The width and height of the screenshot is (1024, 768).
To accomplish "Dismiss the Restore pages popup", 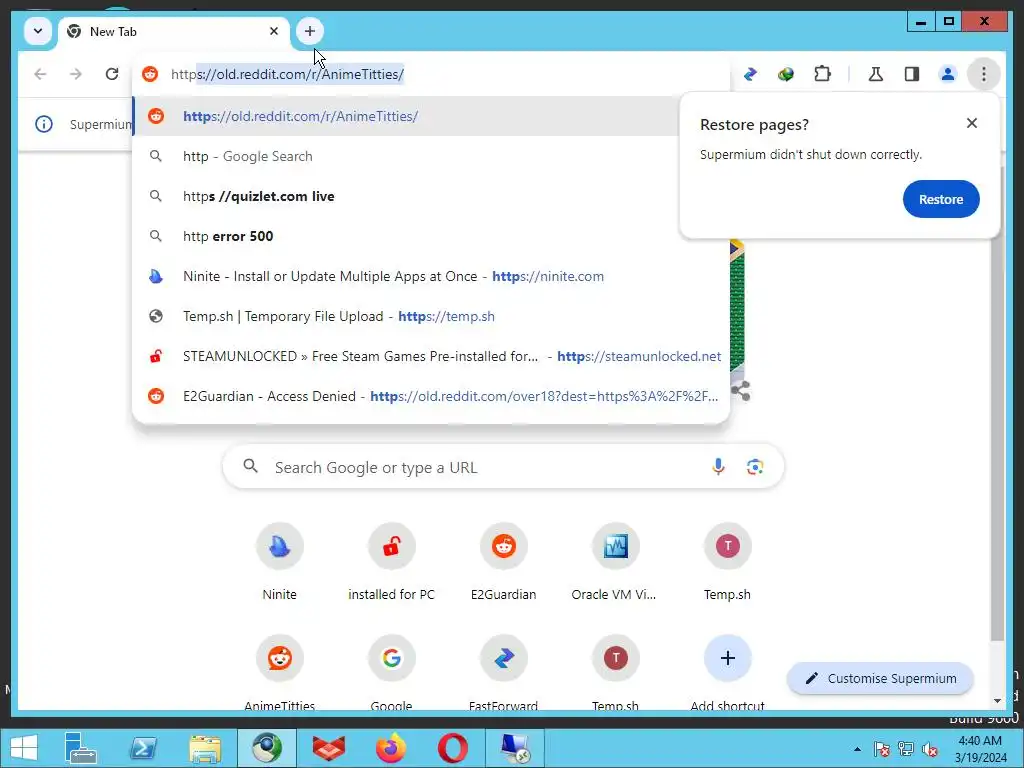I will 972,123.
